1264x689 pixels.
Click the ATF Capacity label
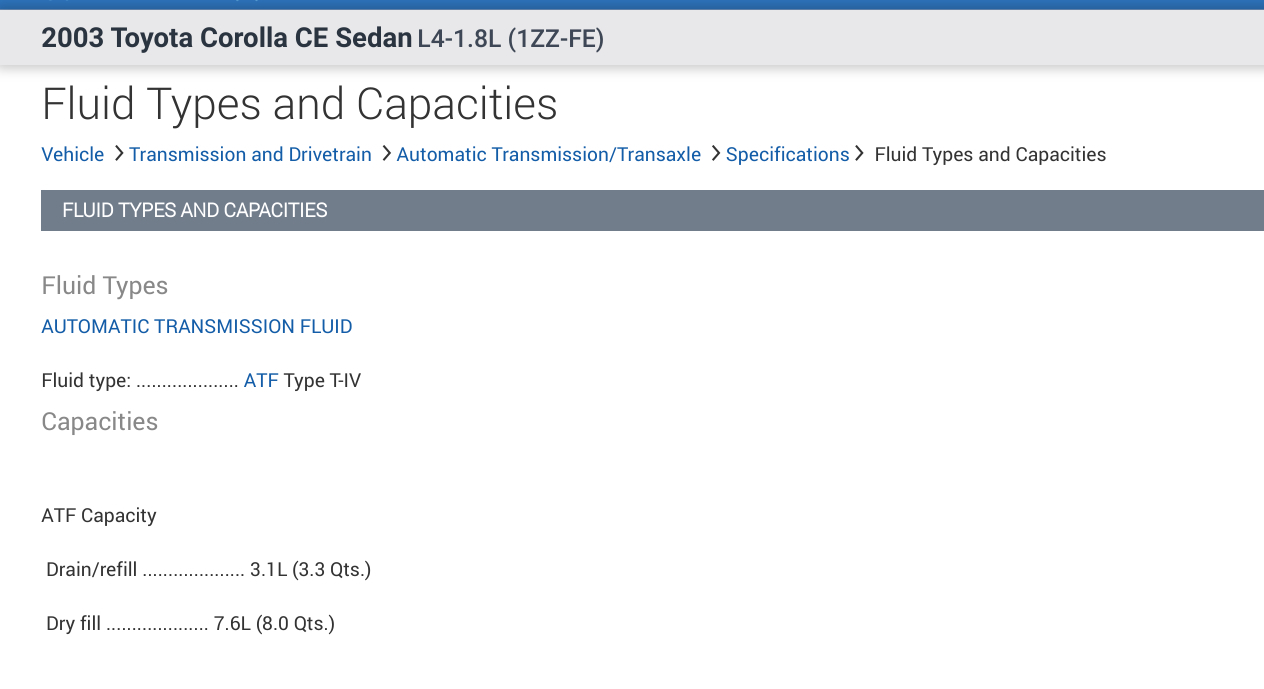[99, 516]
